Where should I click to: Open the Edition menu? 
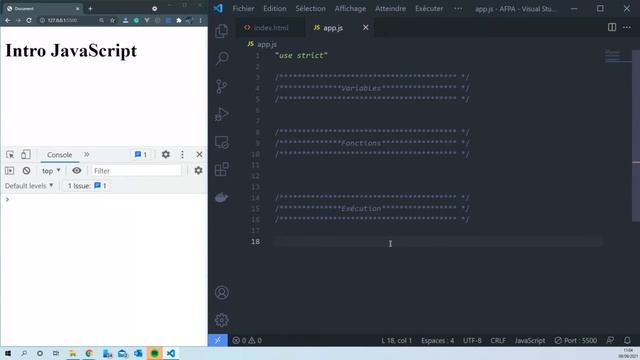tap(275, 8)
